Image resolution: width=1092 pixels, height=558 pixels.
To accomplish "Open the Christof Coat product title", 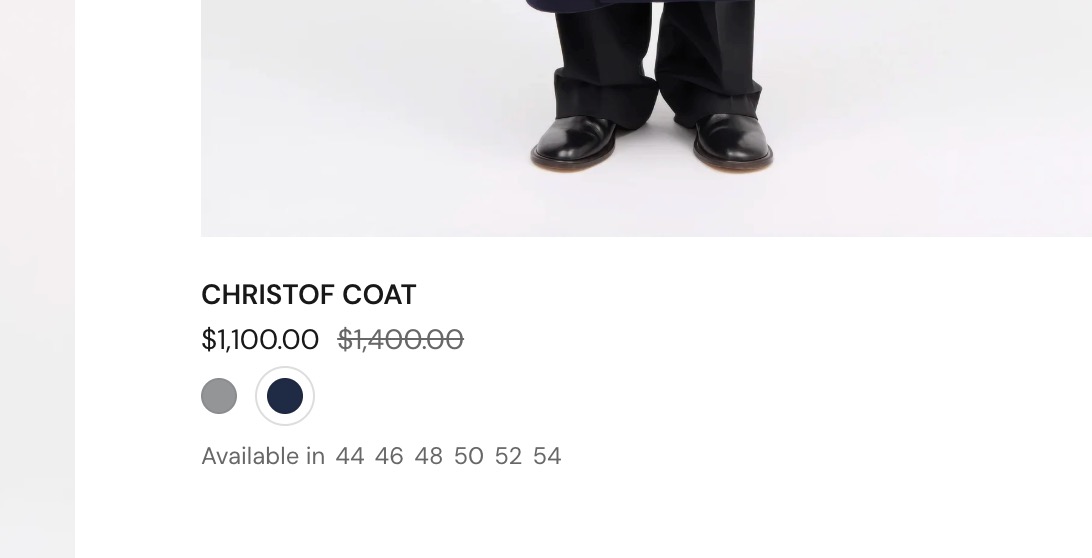I will click(x=309, y=295).
